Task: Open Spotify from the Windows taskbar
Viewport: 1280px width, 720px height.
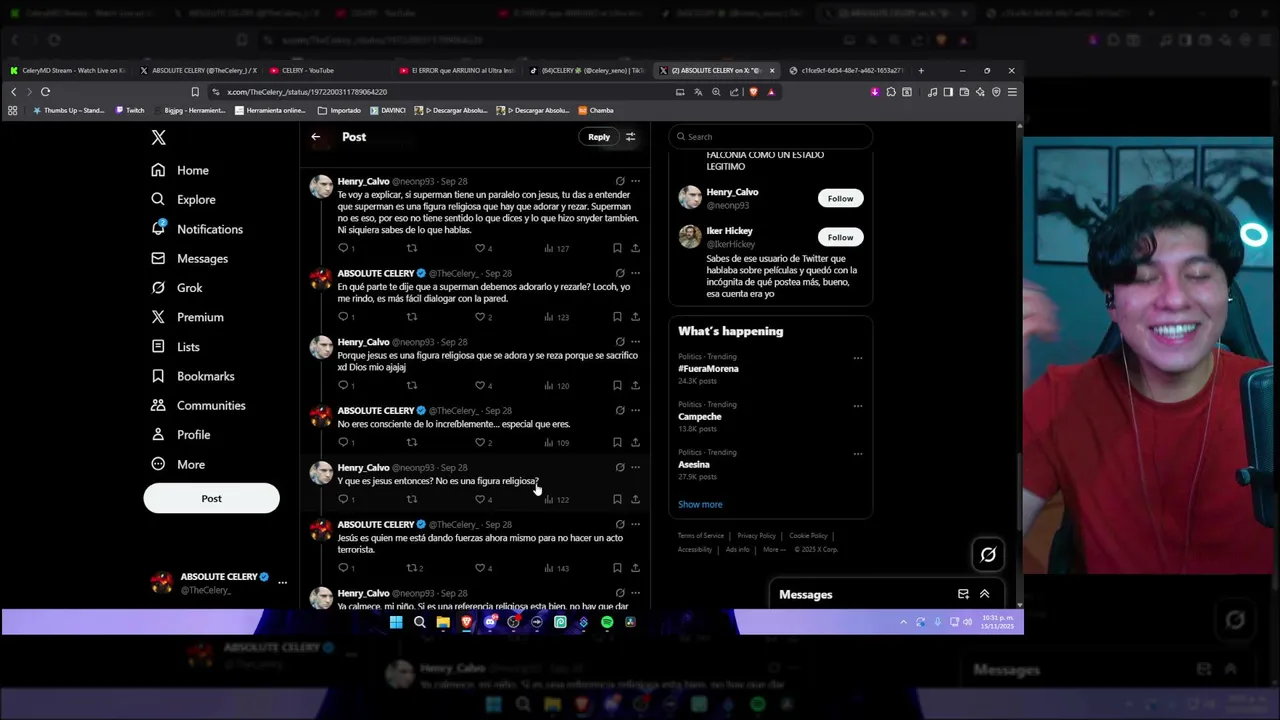Action: point(607,622)
